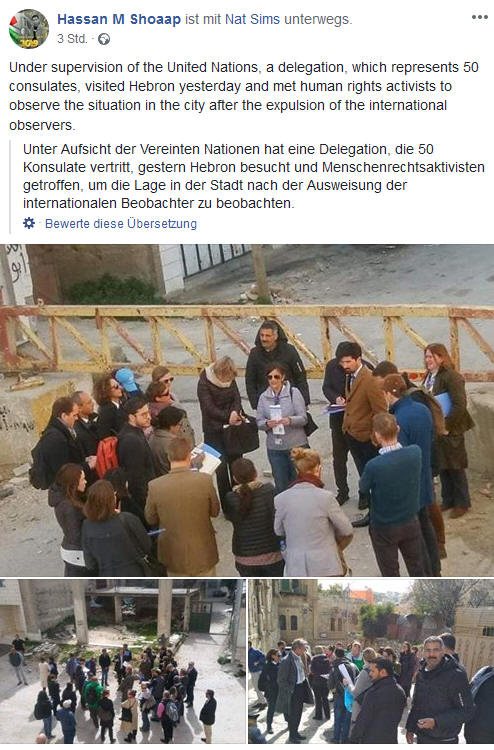Open Hassan M Shoaap's profile picture
The height and width of the screenshot is (750, 494).
(29, 29)
